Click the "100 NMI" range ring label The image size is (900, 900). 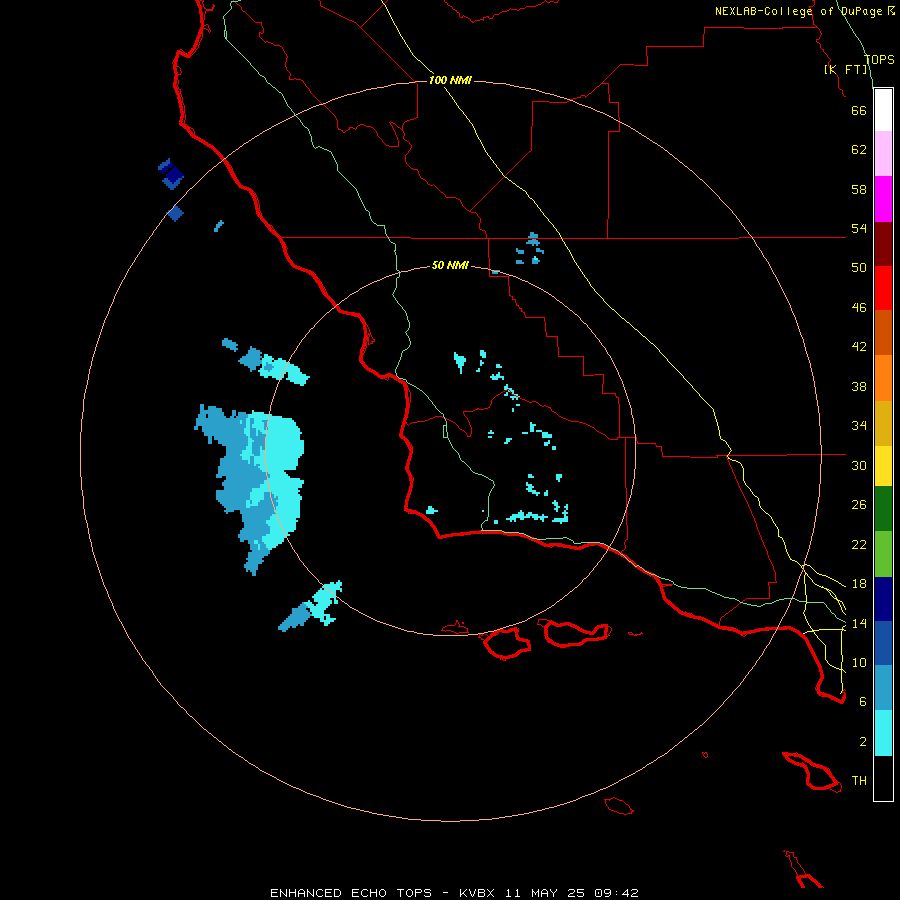point(450,80)
